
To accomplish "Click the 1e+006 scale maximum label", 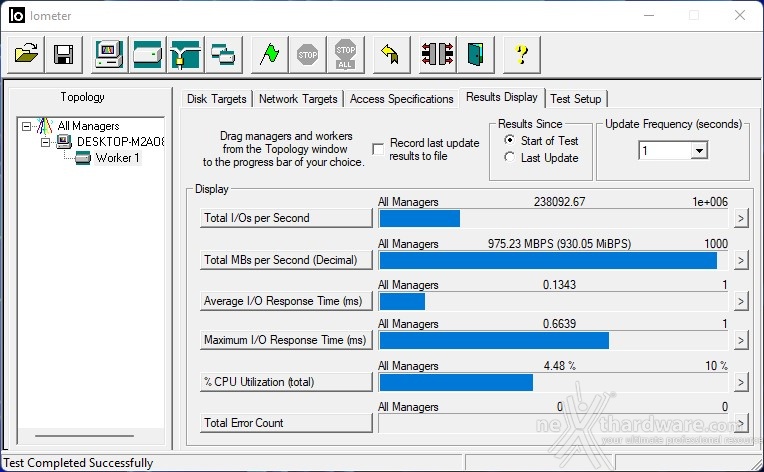I will tap(710, 202).
